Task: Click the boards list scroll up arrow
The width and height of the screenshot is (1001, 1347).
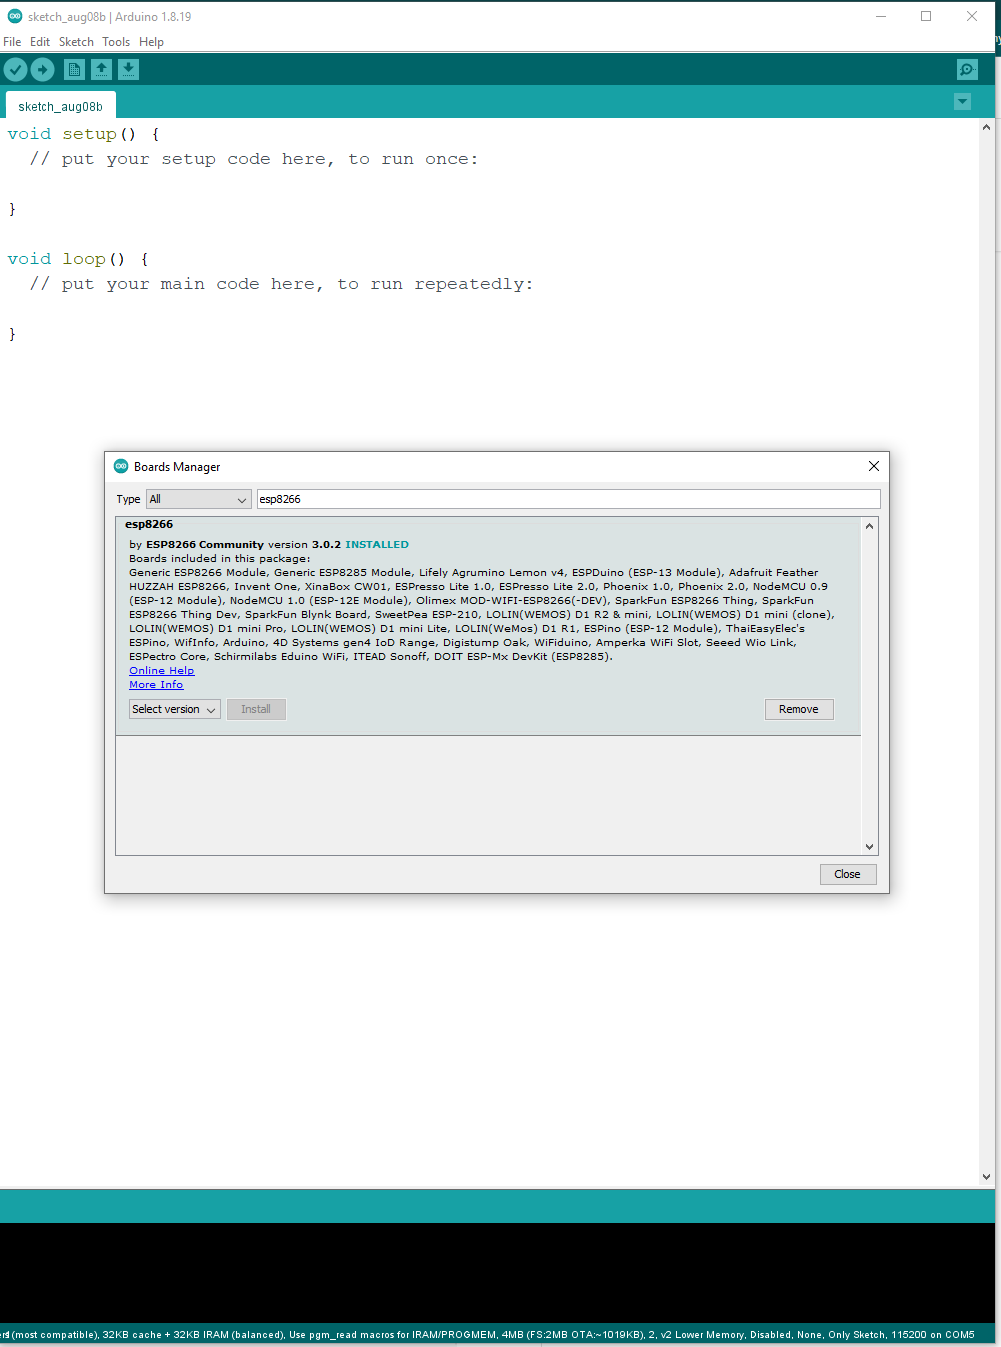Action: click(x=869, y=526)
